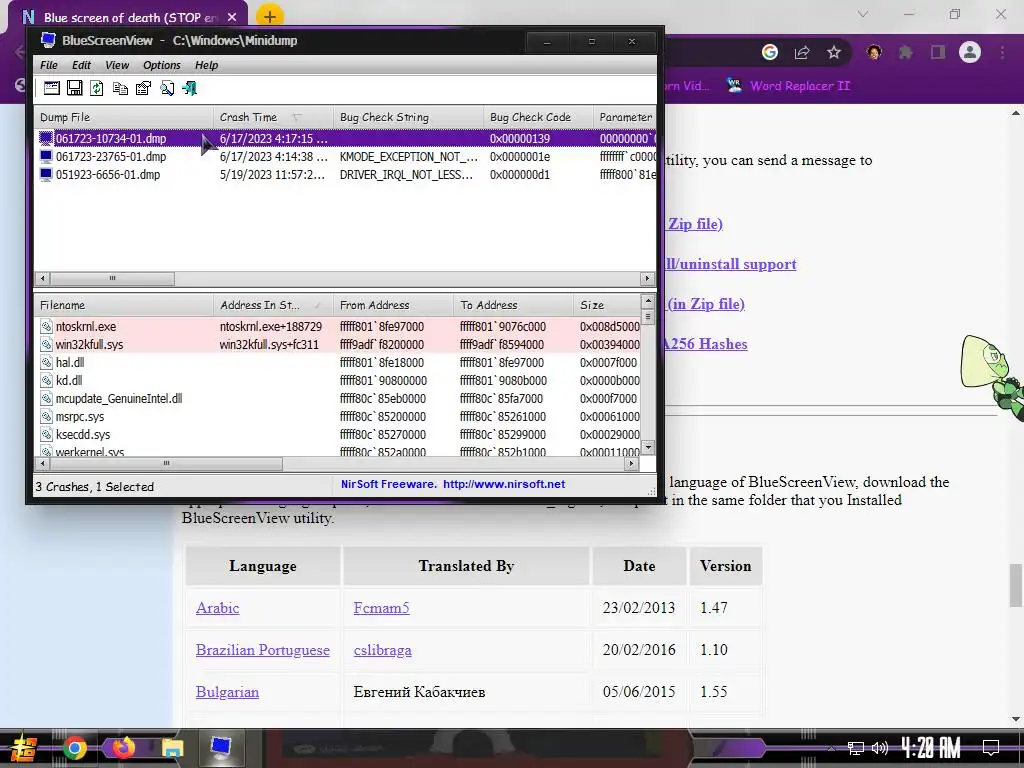Close the Blue screen of death Chrome tab
Viewport: 1024px width, 768px height.
232,17
